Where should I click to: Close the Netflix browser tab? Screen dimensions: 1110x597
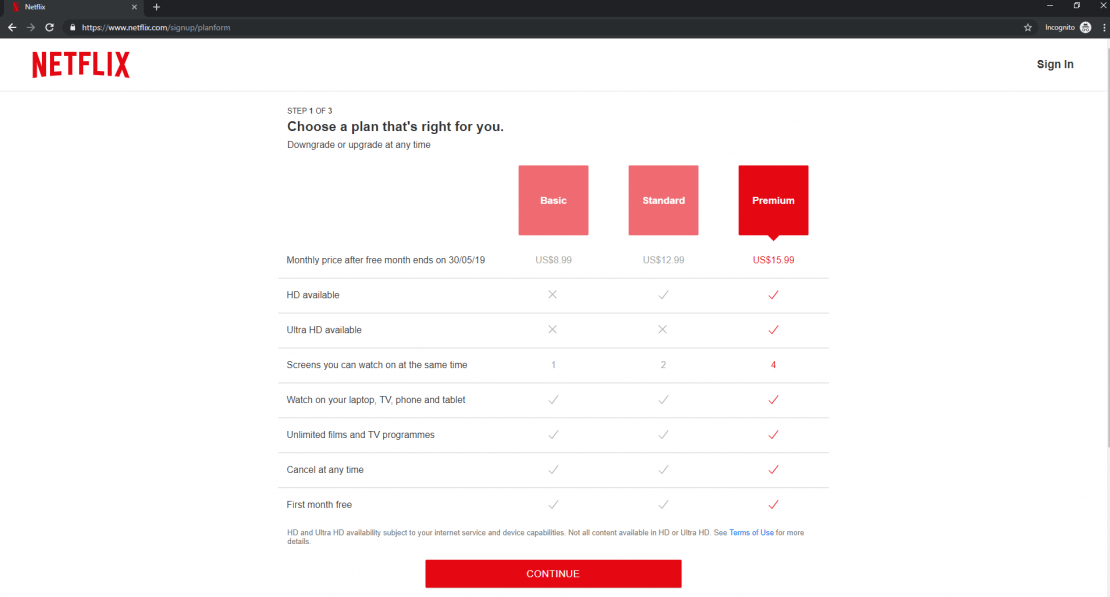pos(134,7)
